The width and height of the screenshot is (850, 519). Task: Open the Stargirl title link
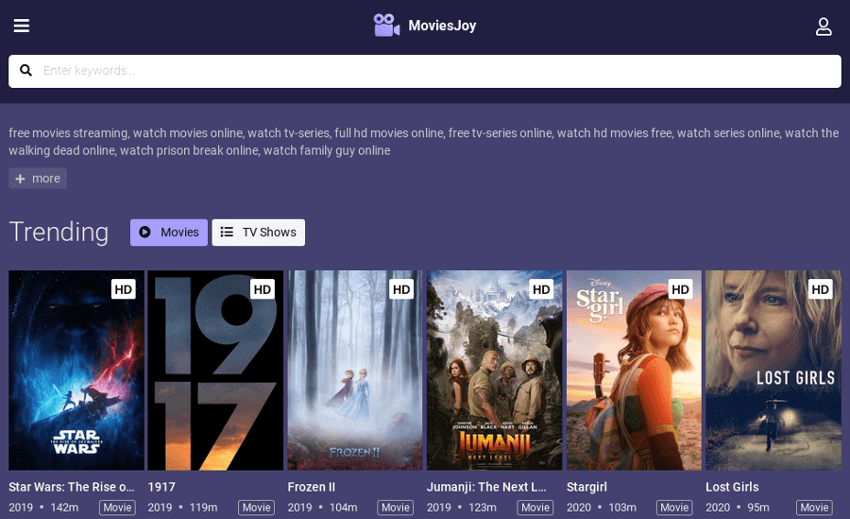point(587,487)
